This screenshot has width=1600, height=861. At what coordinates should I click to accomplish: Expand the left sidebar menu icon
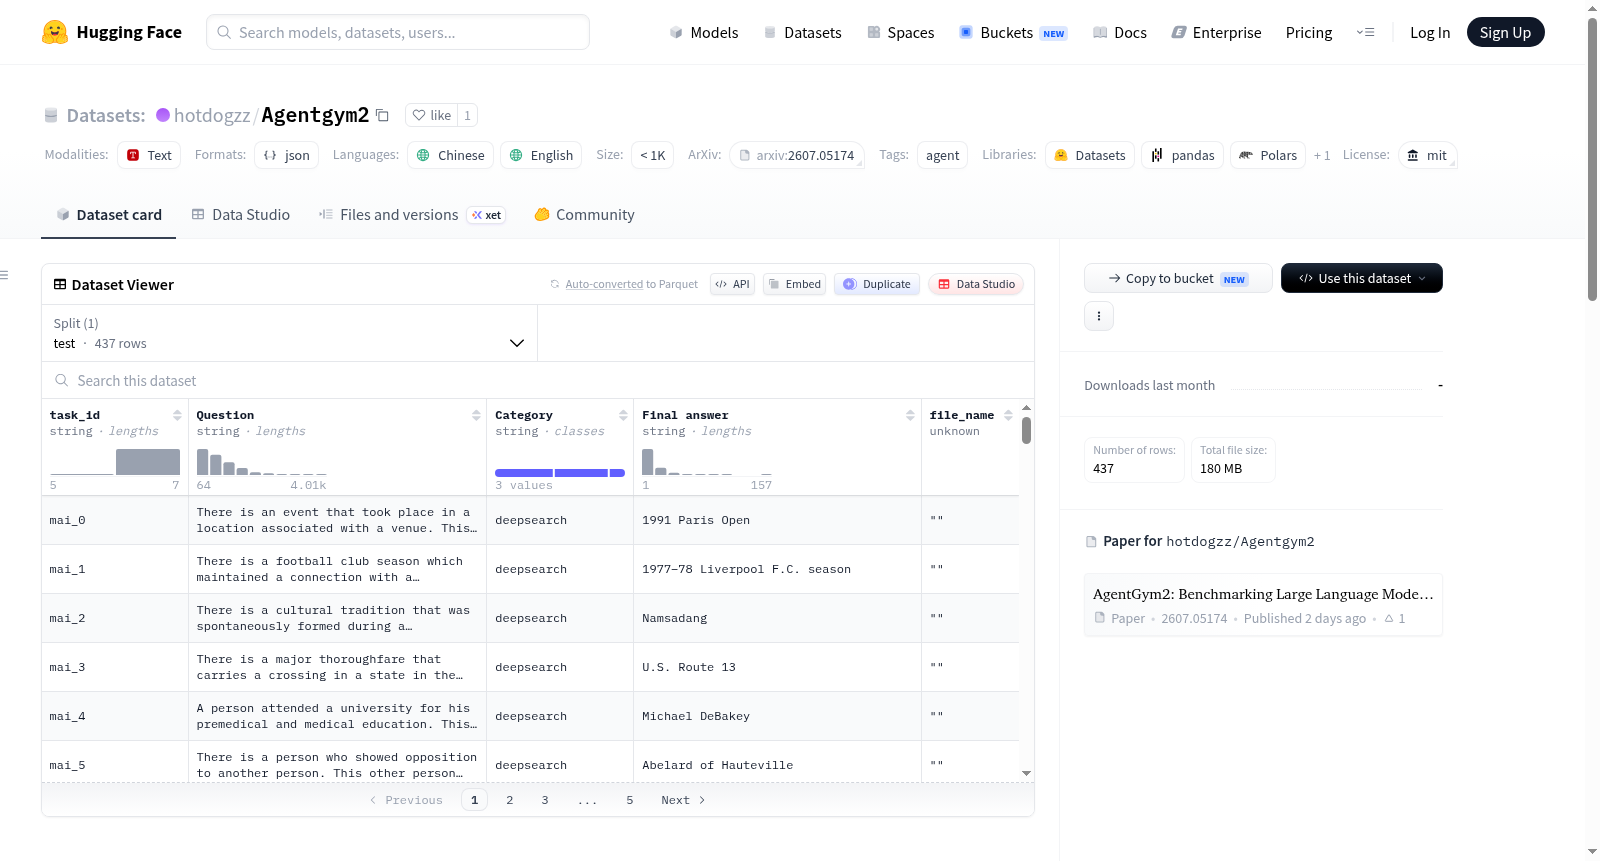point(5,275)
